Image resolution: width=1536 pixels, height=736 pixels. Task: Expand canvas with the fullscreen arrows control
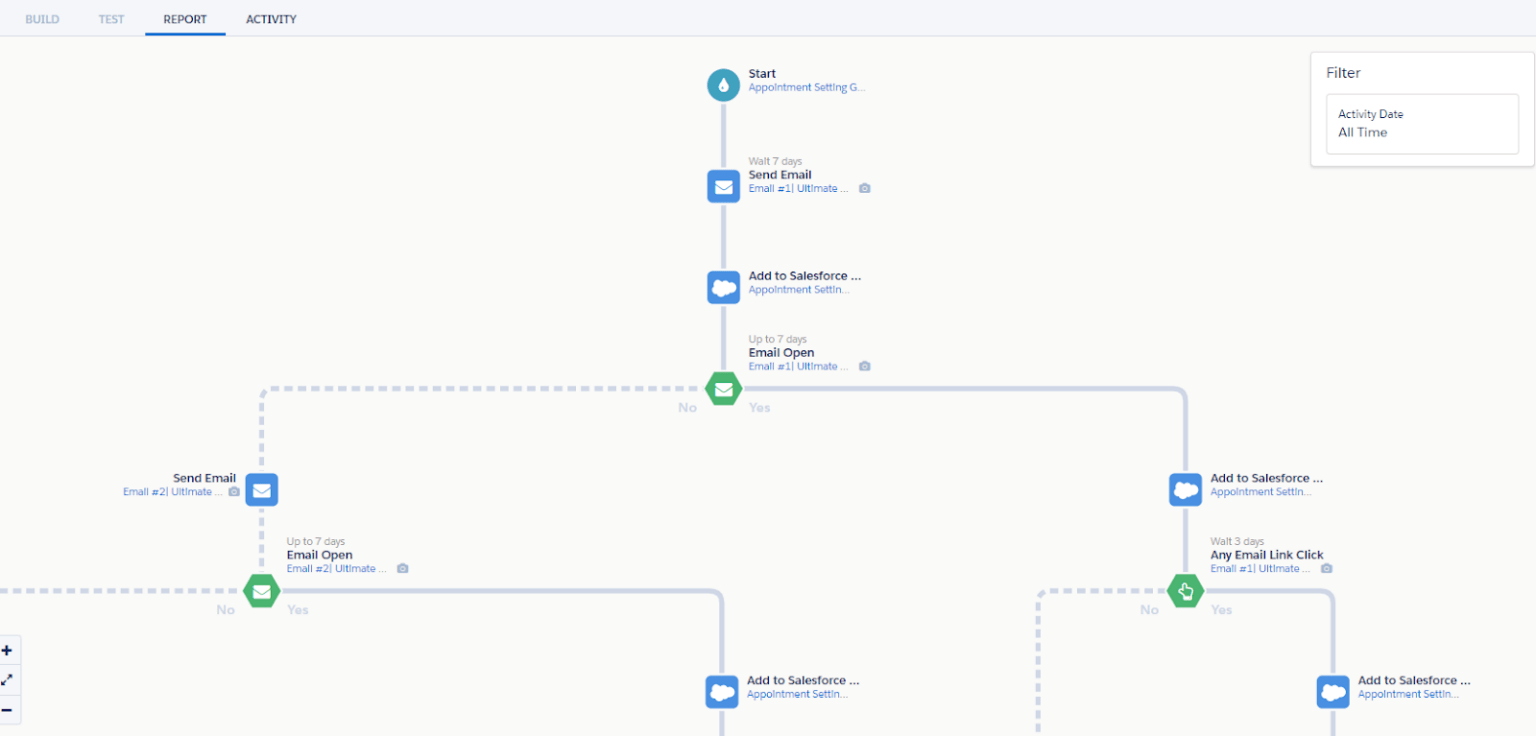coord(9,680)
